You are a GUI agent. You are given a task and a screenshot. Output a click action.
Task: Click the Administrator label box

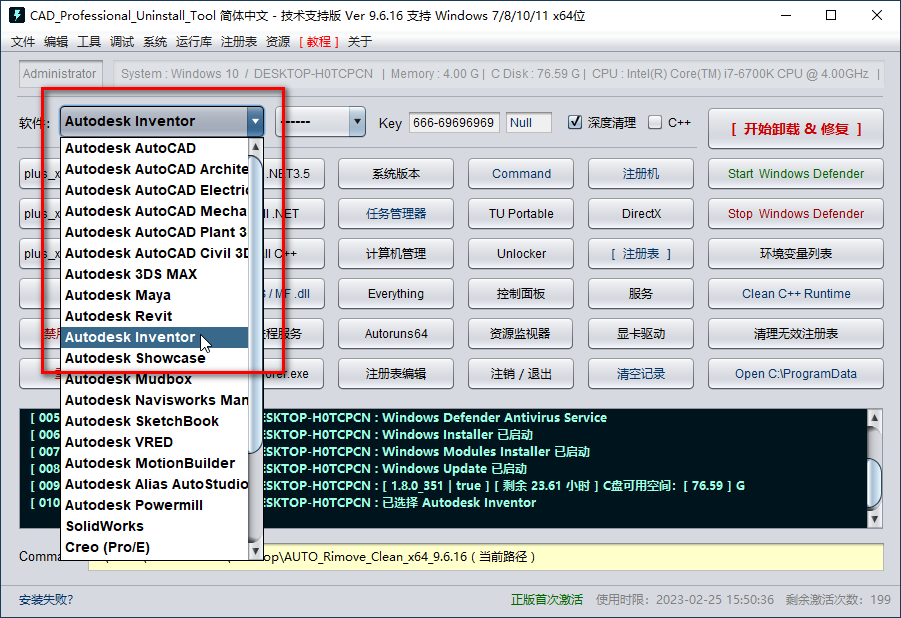(60, 74)
